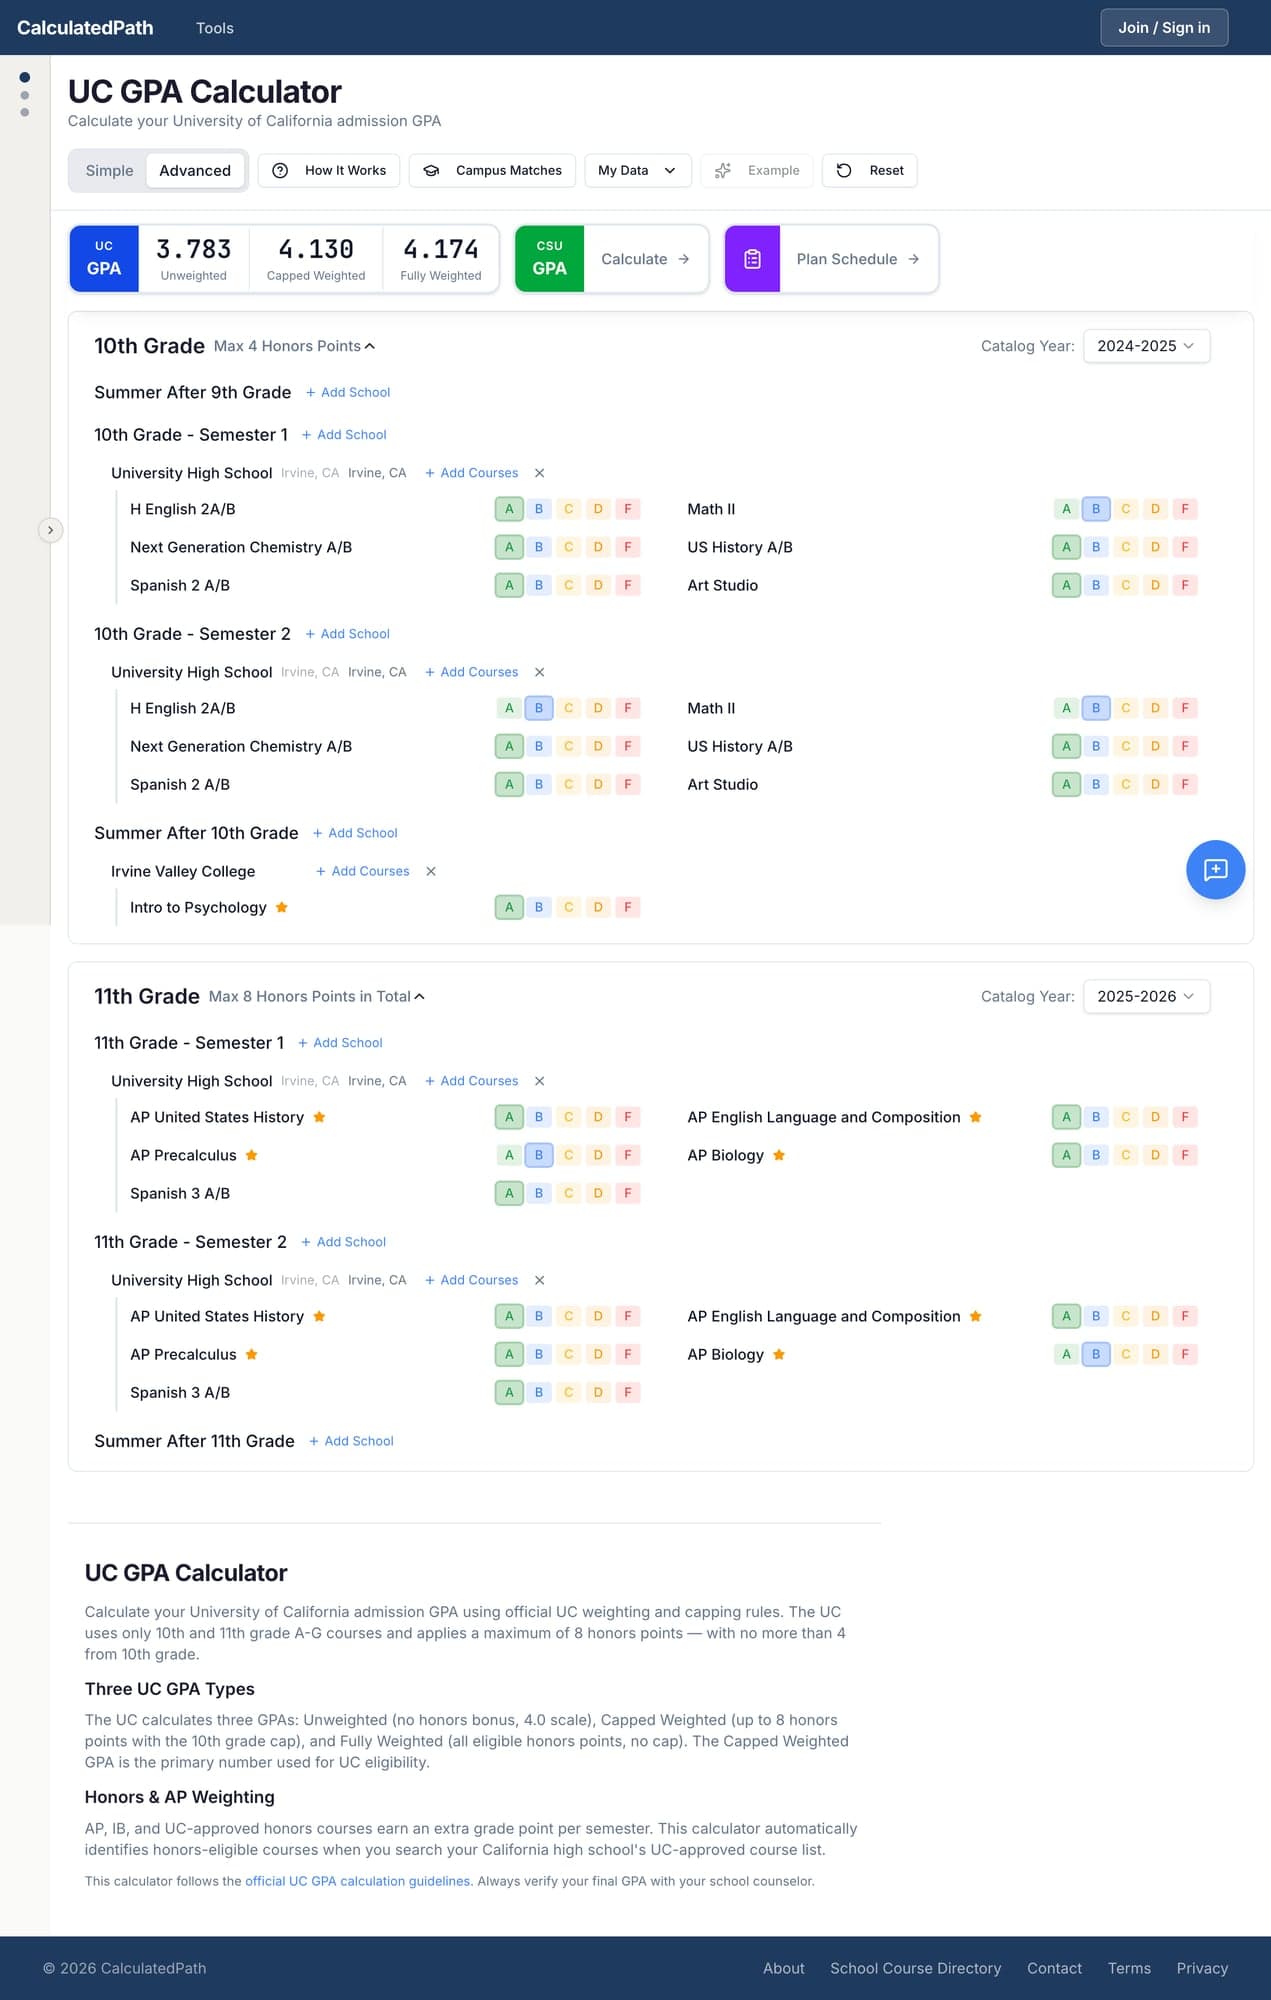
Task: Click the How It Works question icon
Action: click(x=281, y=171)
